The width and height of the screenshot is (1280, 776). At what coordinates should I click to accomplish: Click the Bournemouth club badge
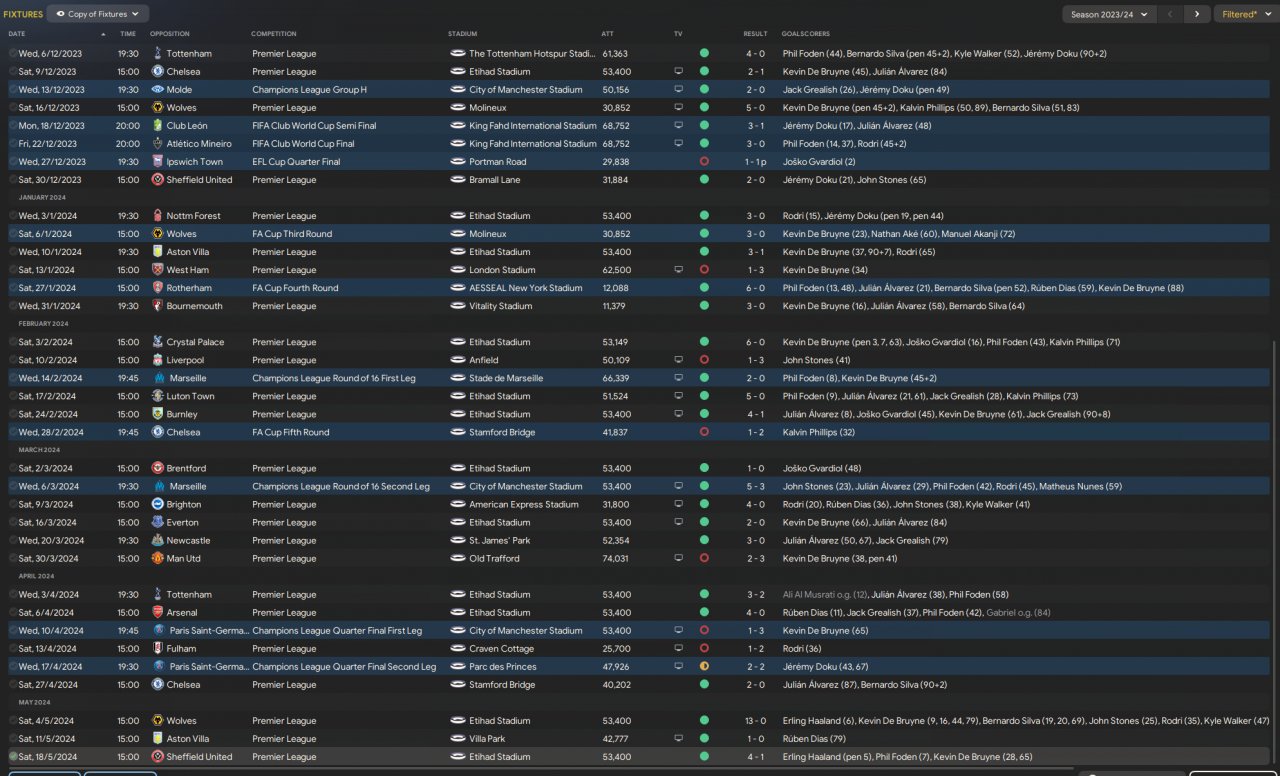click(157, 306)
